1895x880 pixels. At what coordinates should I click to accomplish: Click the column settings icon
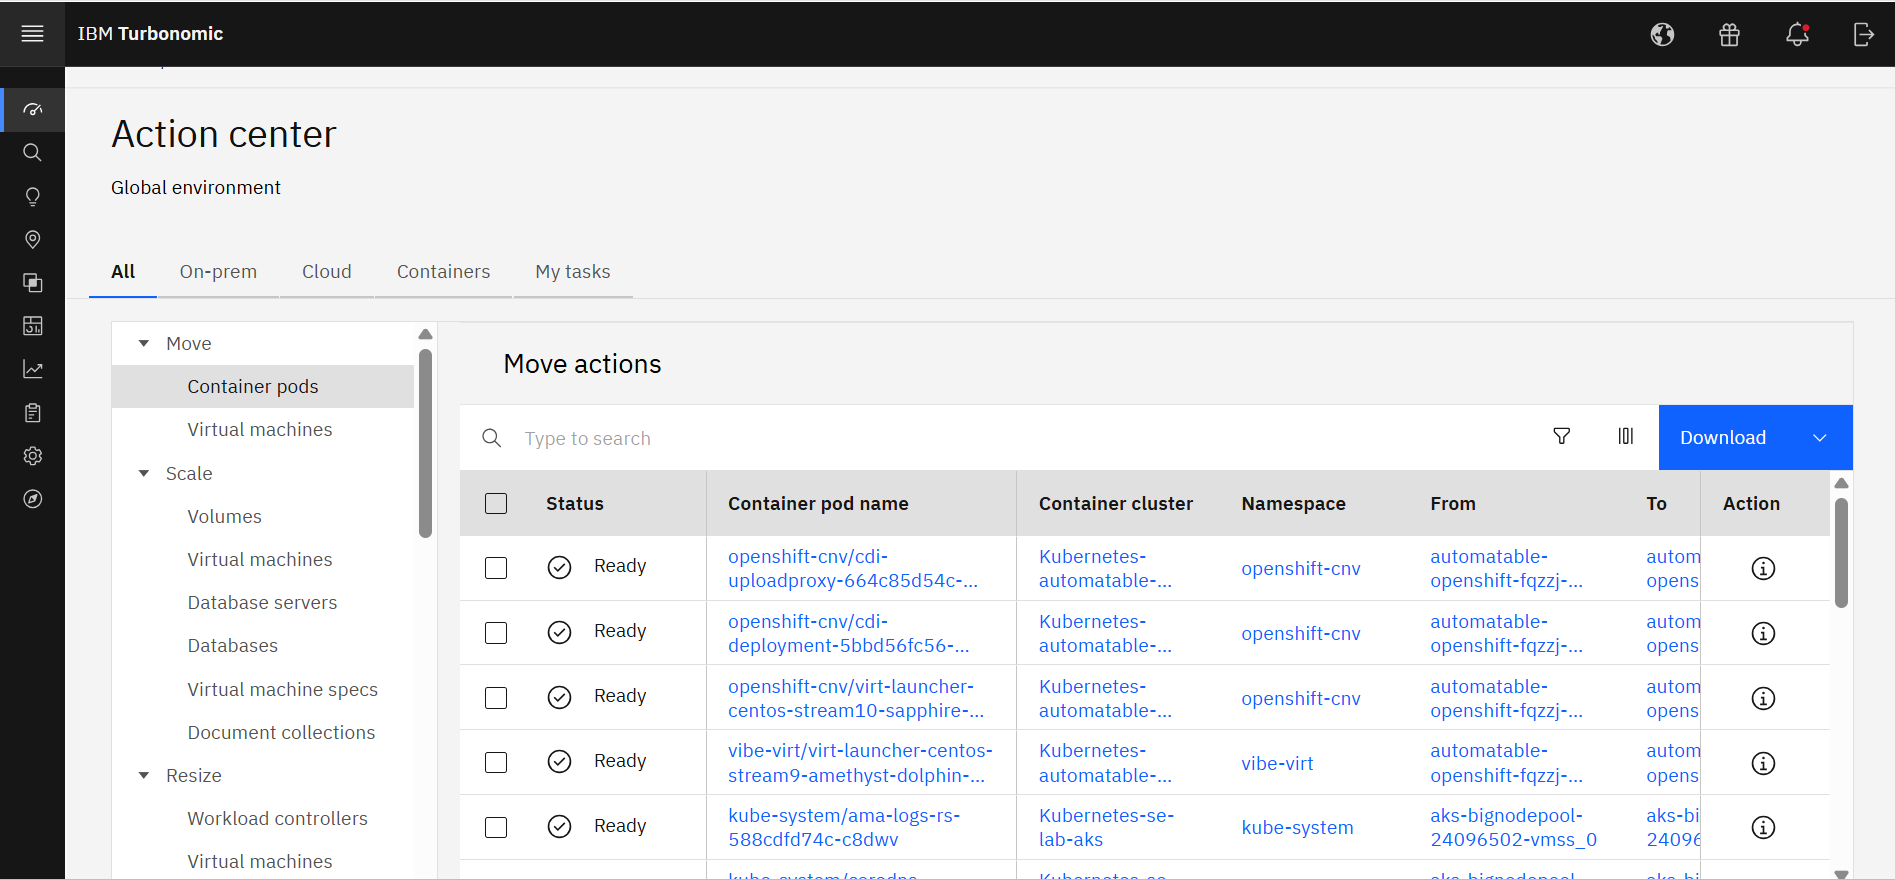[1625, 436]
